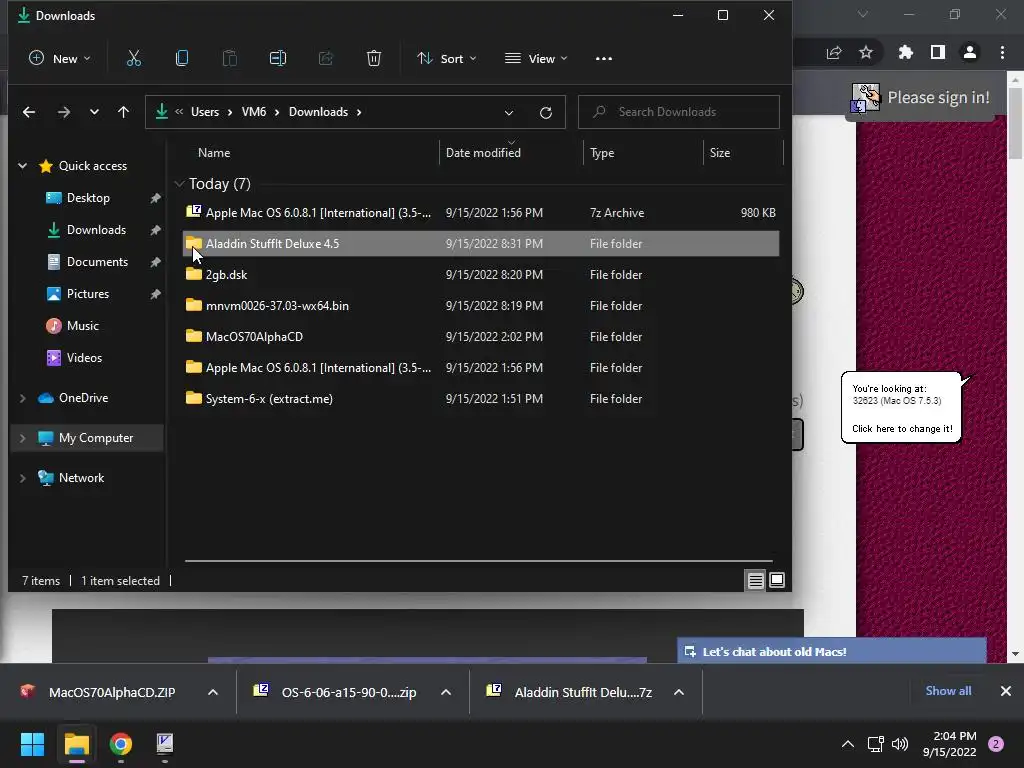Expand the Network tree node
The width and height of the screenshot is (1024, 768).
click(x=22, y=478)
